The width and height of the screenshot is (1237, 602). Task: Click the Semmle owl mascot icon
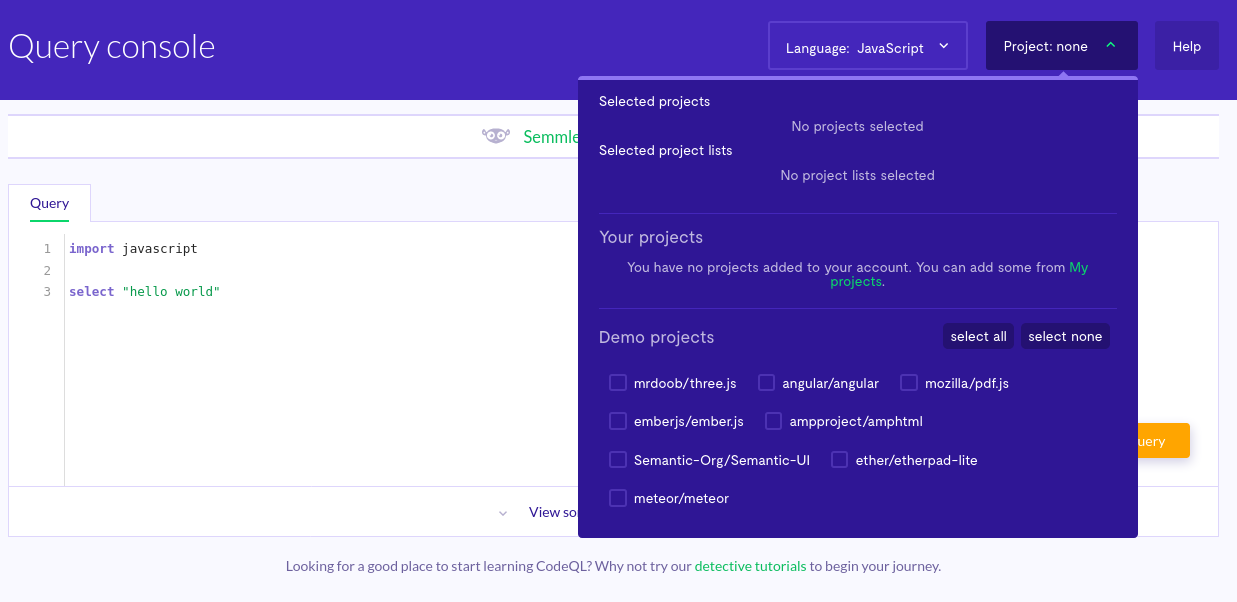tap(496, 136)
